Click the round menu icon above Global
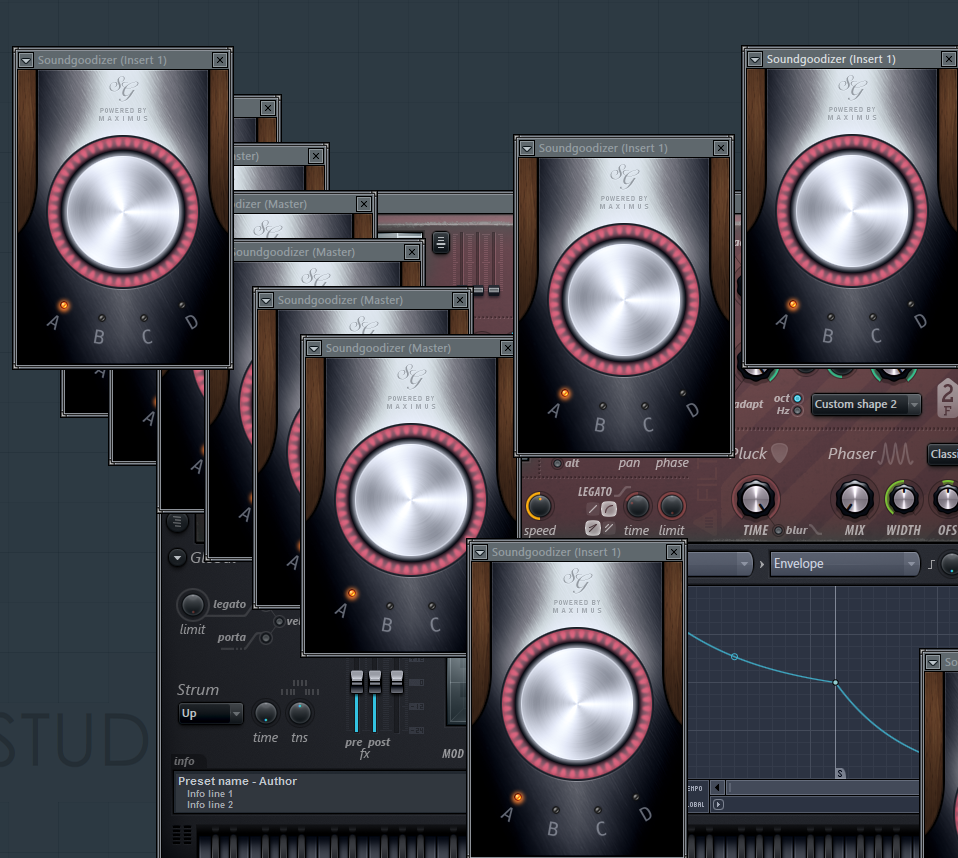The height and width of the screenshot is (858, 958). 177,522
